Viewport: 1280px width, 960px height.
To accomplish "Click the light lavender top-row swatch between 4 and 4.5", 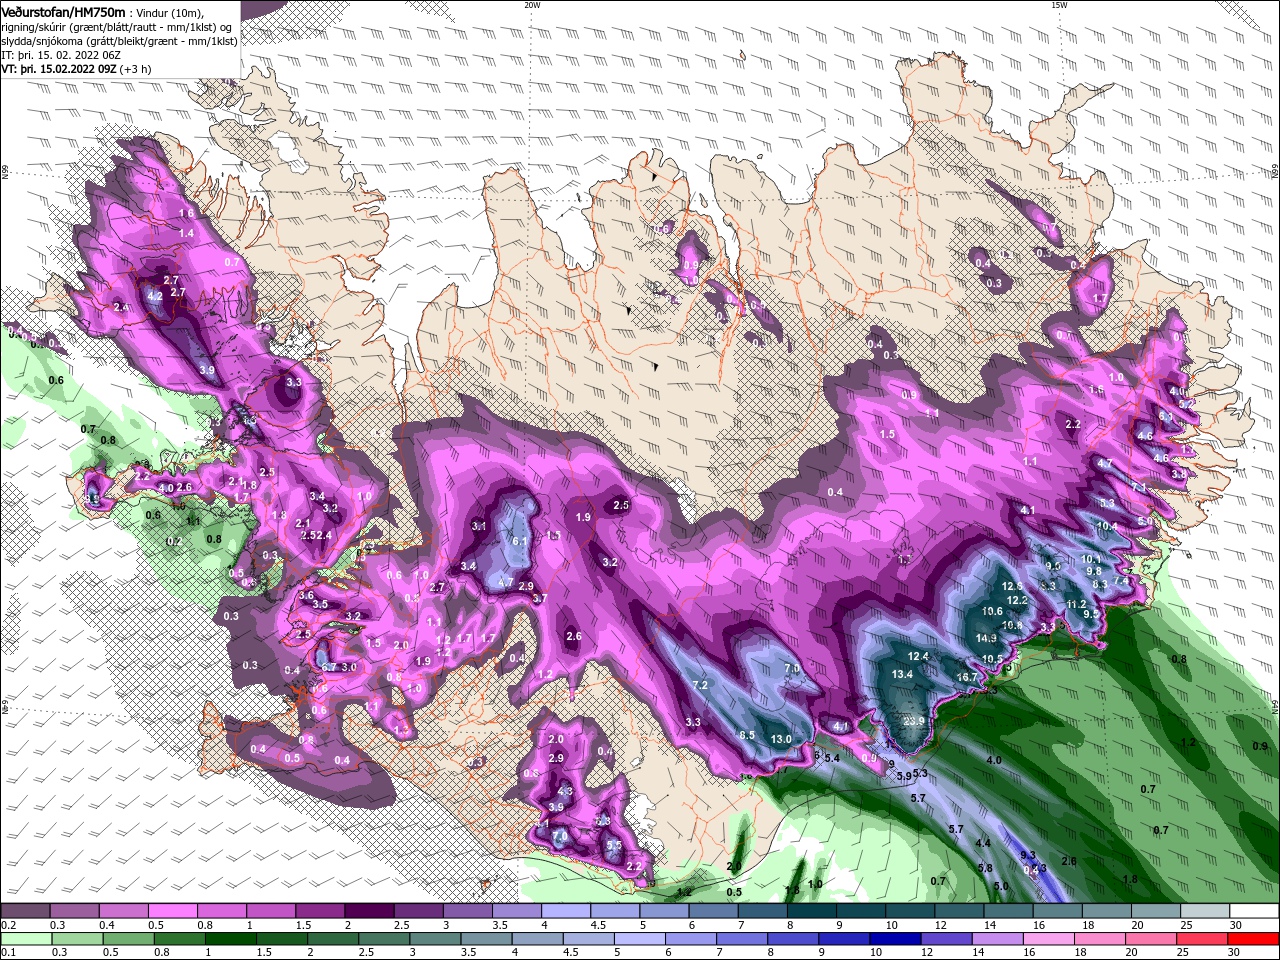I will (565, 910).
